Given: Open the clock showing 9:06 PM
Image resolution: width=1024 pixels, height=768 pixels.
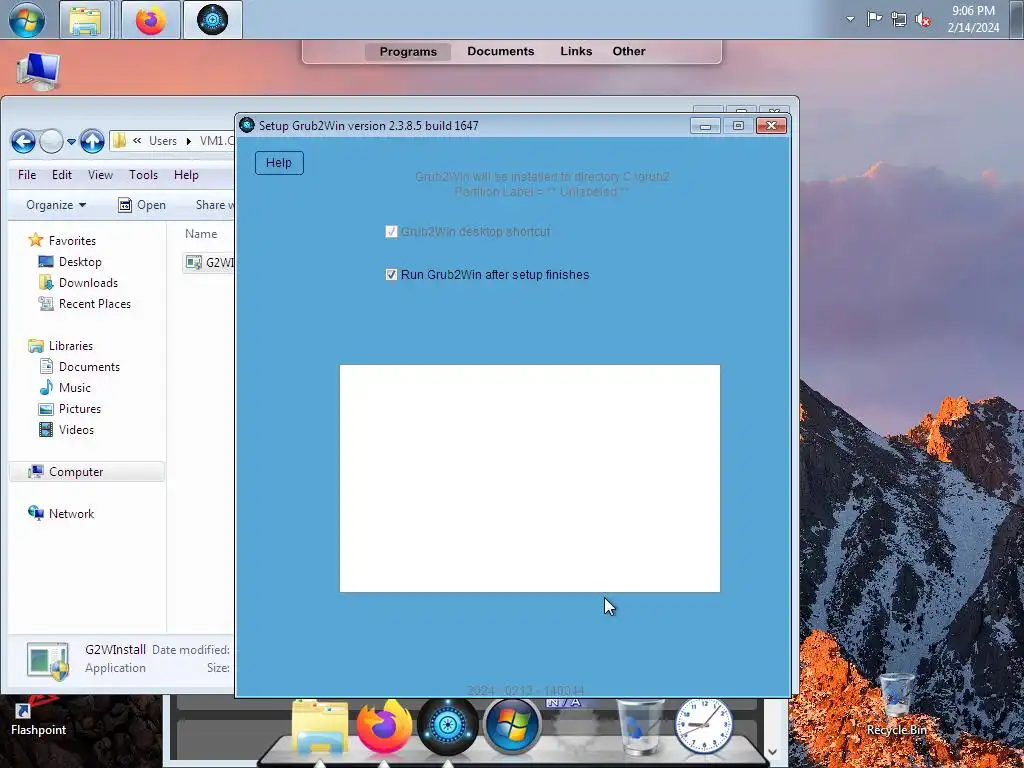Looking at the screenshot, I should (973, 19).
